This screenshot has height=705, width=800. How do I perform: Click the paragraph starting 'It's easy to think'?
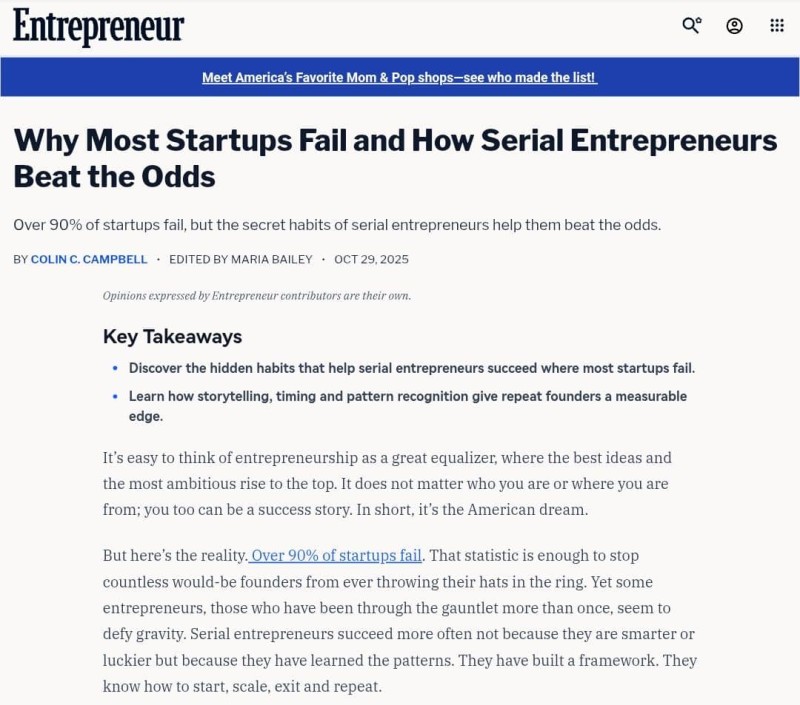(387, 483)
